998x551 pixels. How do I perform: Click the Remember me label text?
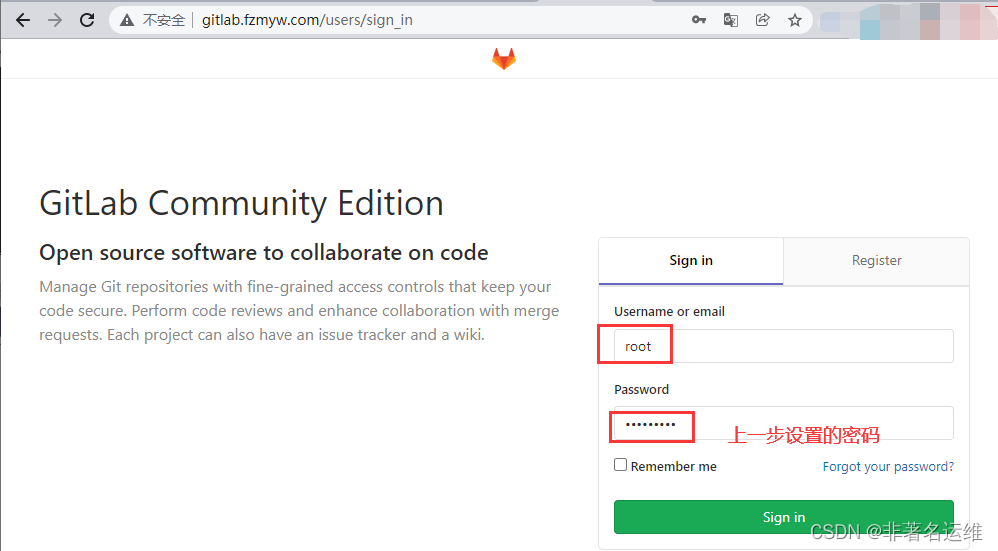673,467
